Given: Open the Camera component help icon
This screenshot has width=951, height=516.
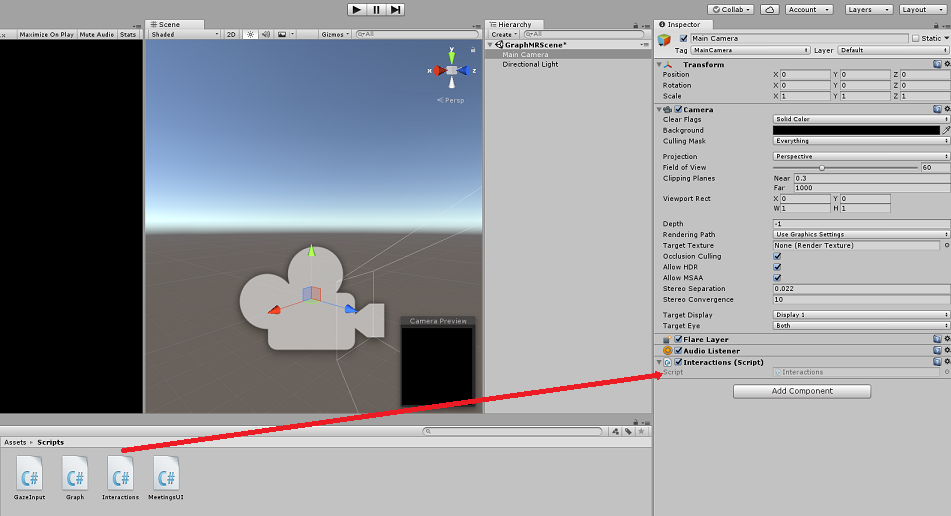Looking at the screenshot, I should point(937,110).
